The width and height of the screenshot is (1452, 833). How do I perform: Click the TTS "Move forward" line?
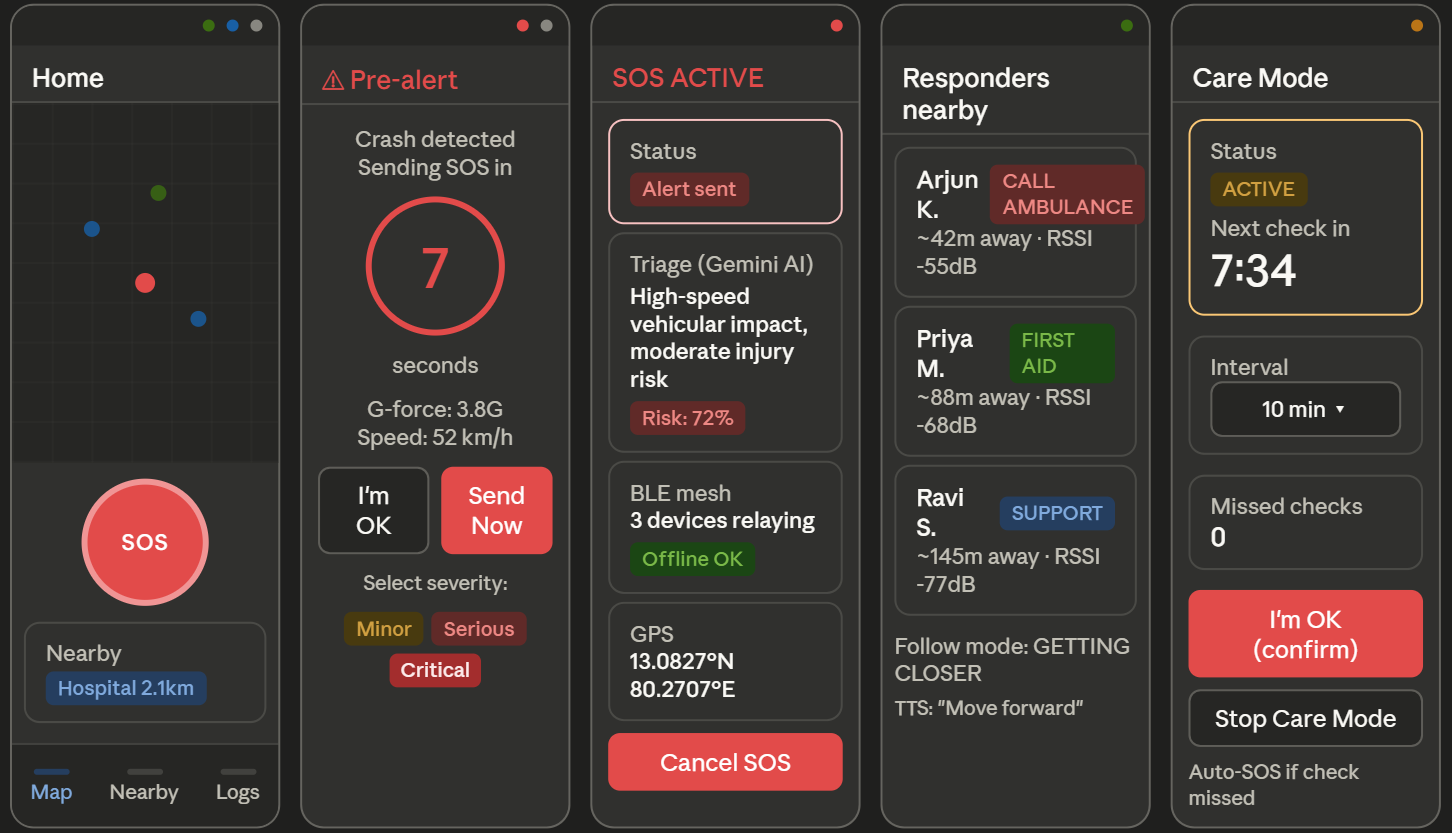(x=989, y=708)
